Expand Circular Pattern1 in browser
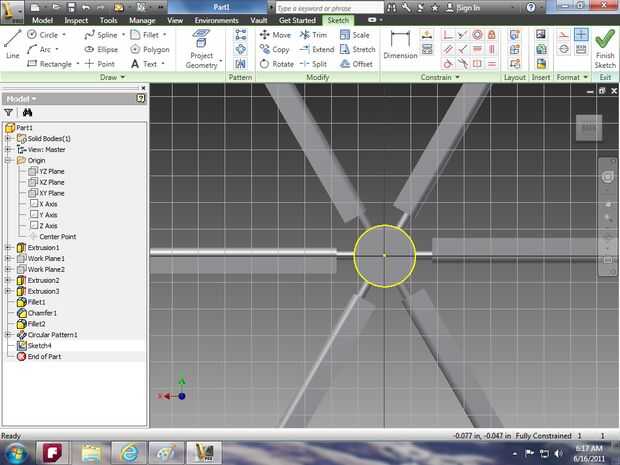This screenshot has width=620, height=465. pyautogui.click(x=9, y=335)
